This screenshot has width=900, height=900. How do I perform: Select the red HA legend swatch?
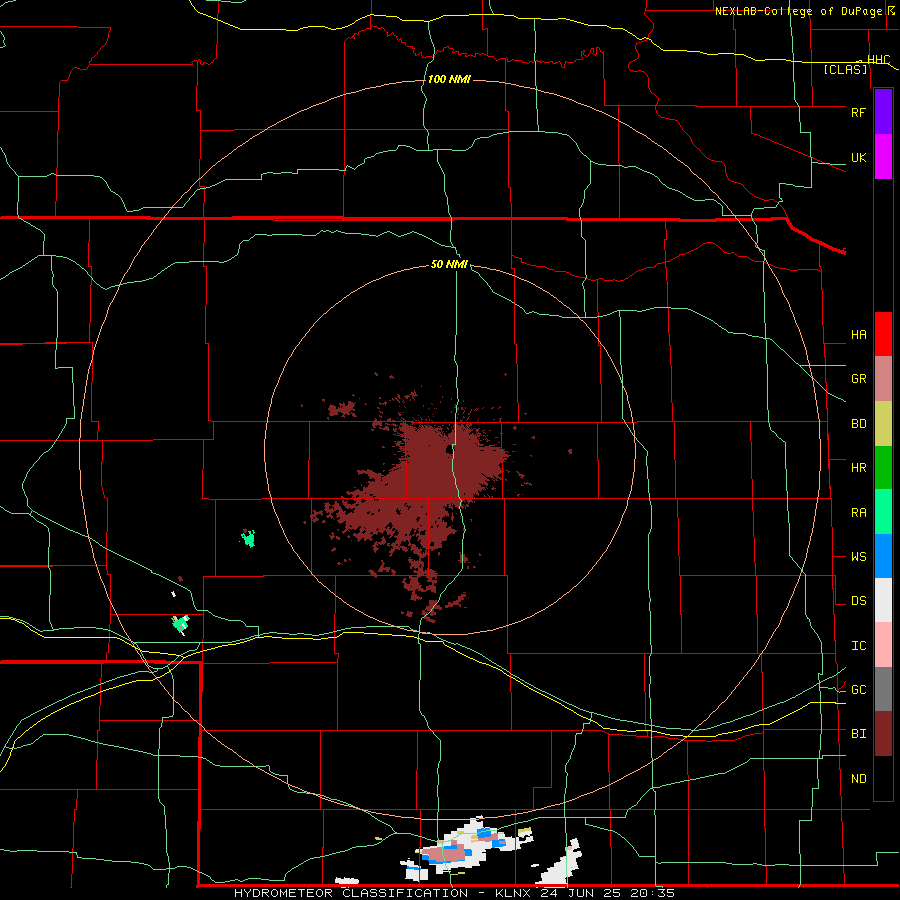(883, 334)
